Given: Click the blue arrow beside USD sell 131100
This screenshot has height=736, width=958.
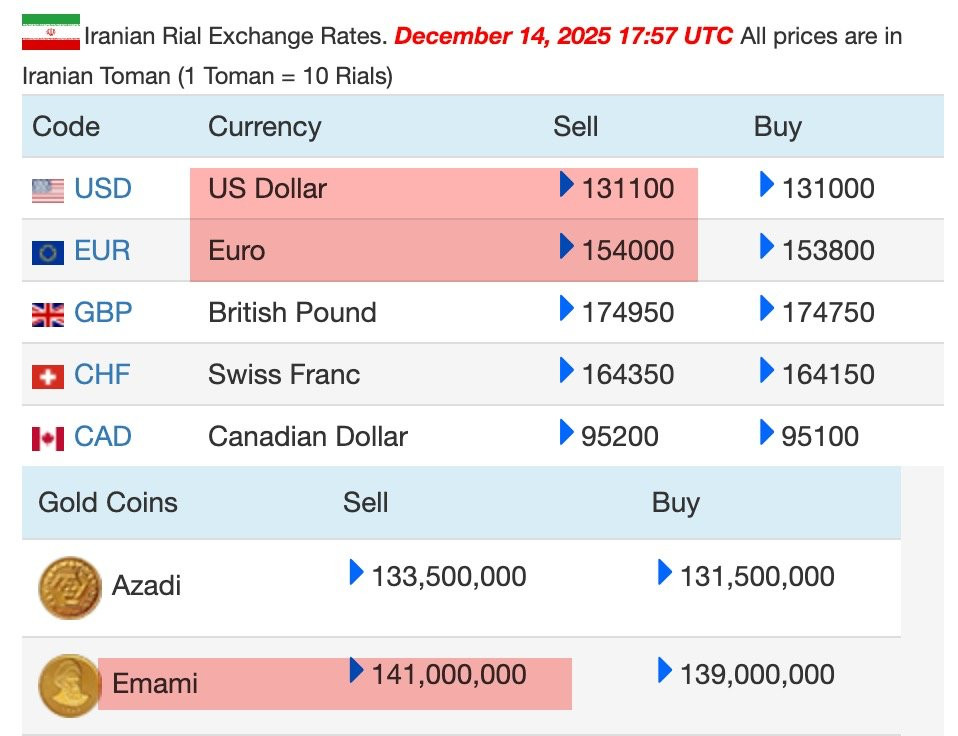Looking at the screenshot, I should tap(566, 184).
